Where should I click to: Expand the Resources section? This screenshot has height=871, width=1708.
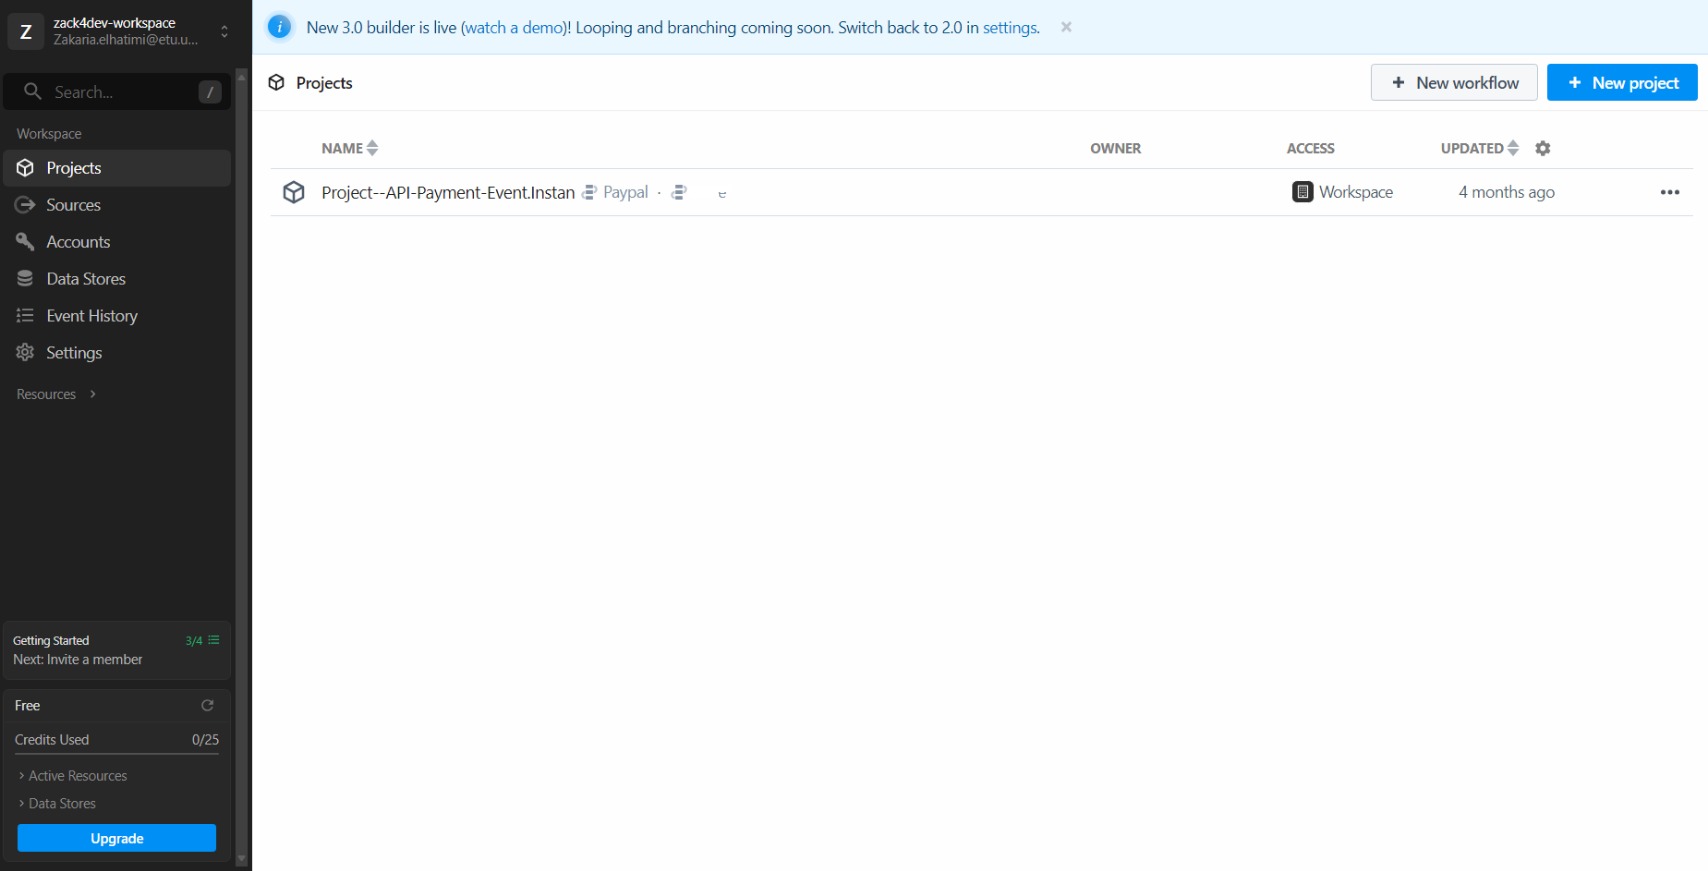click(x=56, y=394)
